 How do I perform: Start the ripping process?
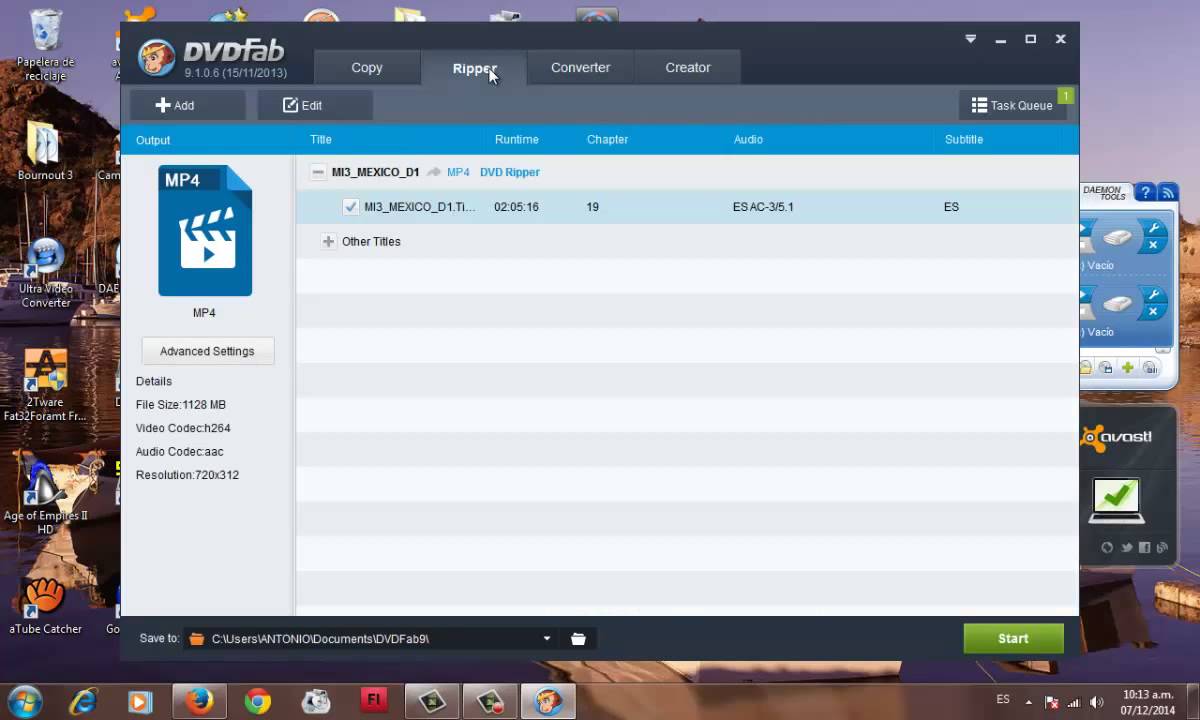pos(1013,638)
